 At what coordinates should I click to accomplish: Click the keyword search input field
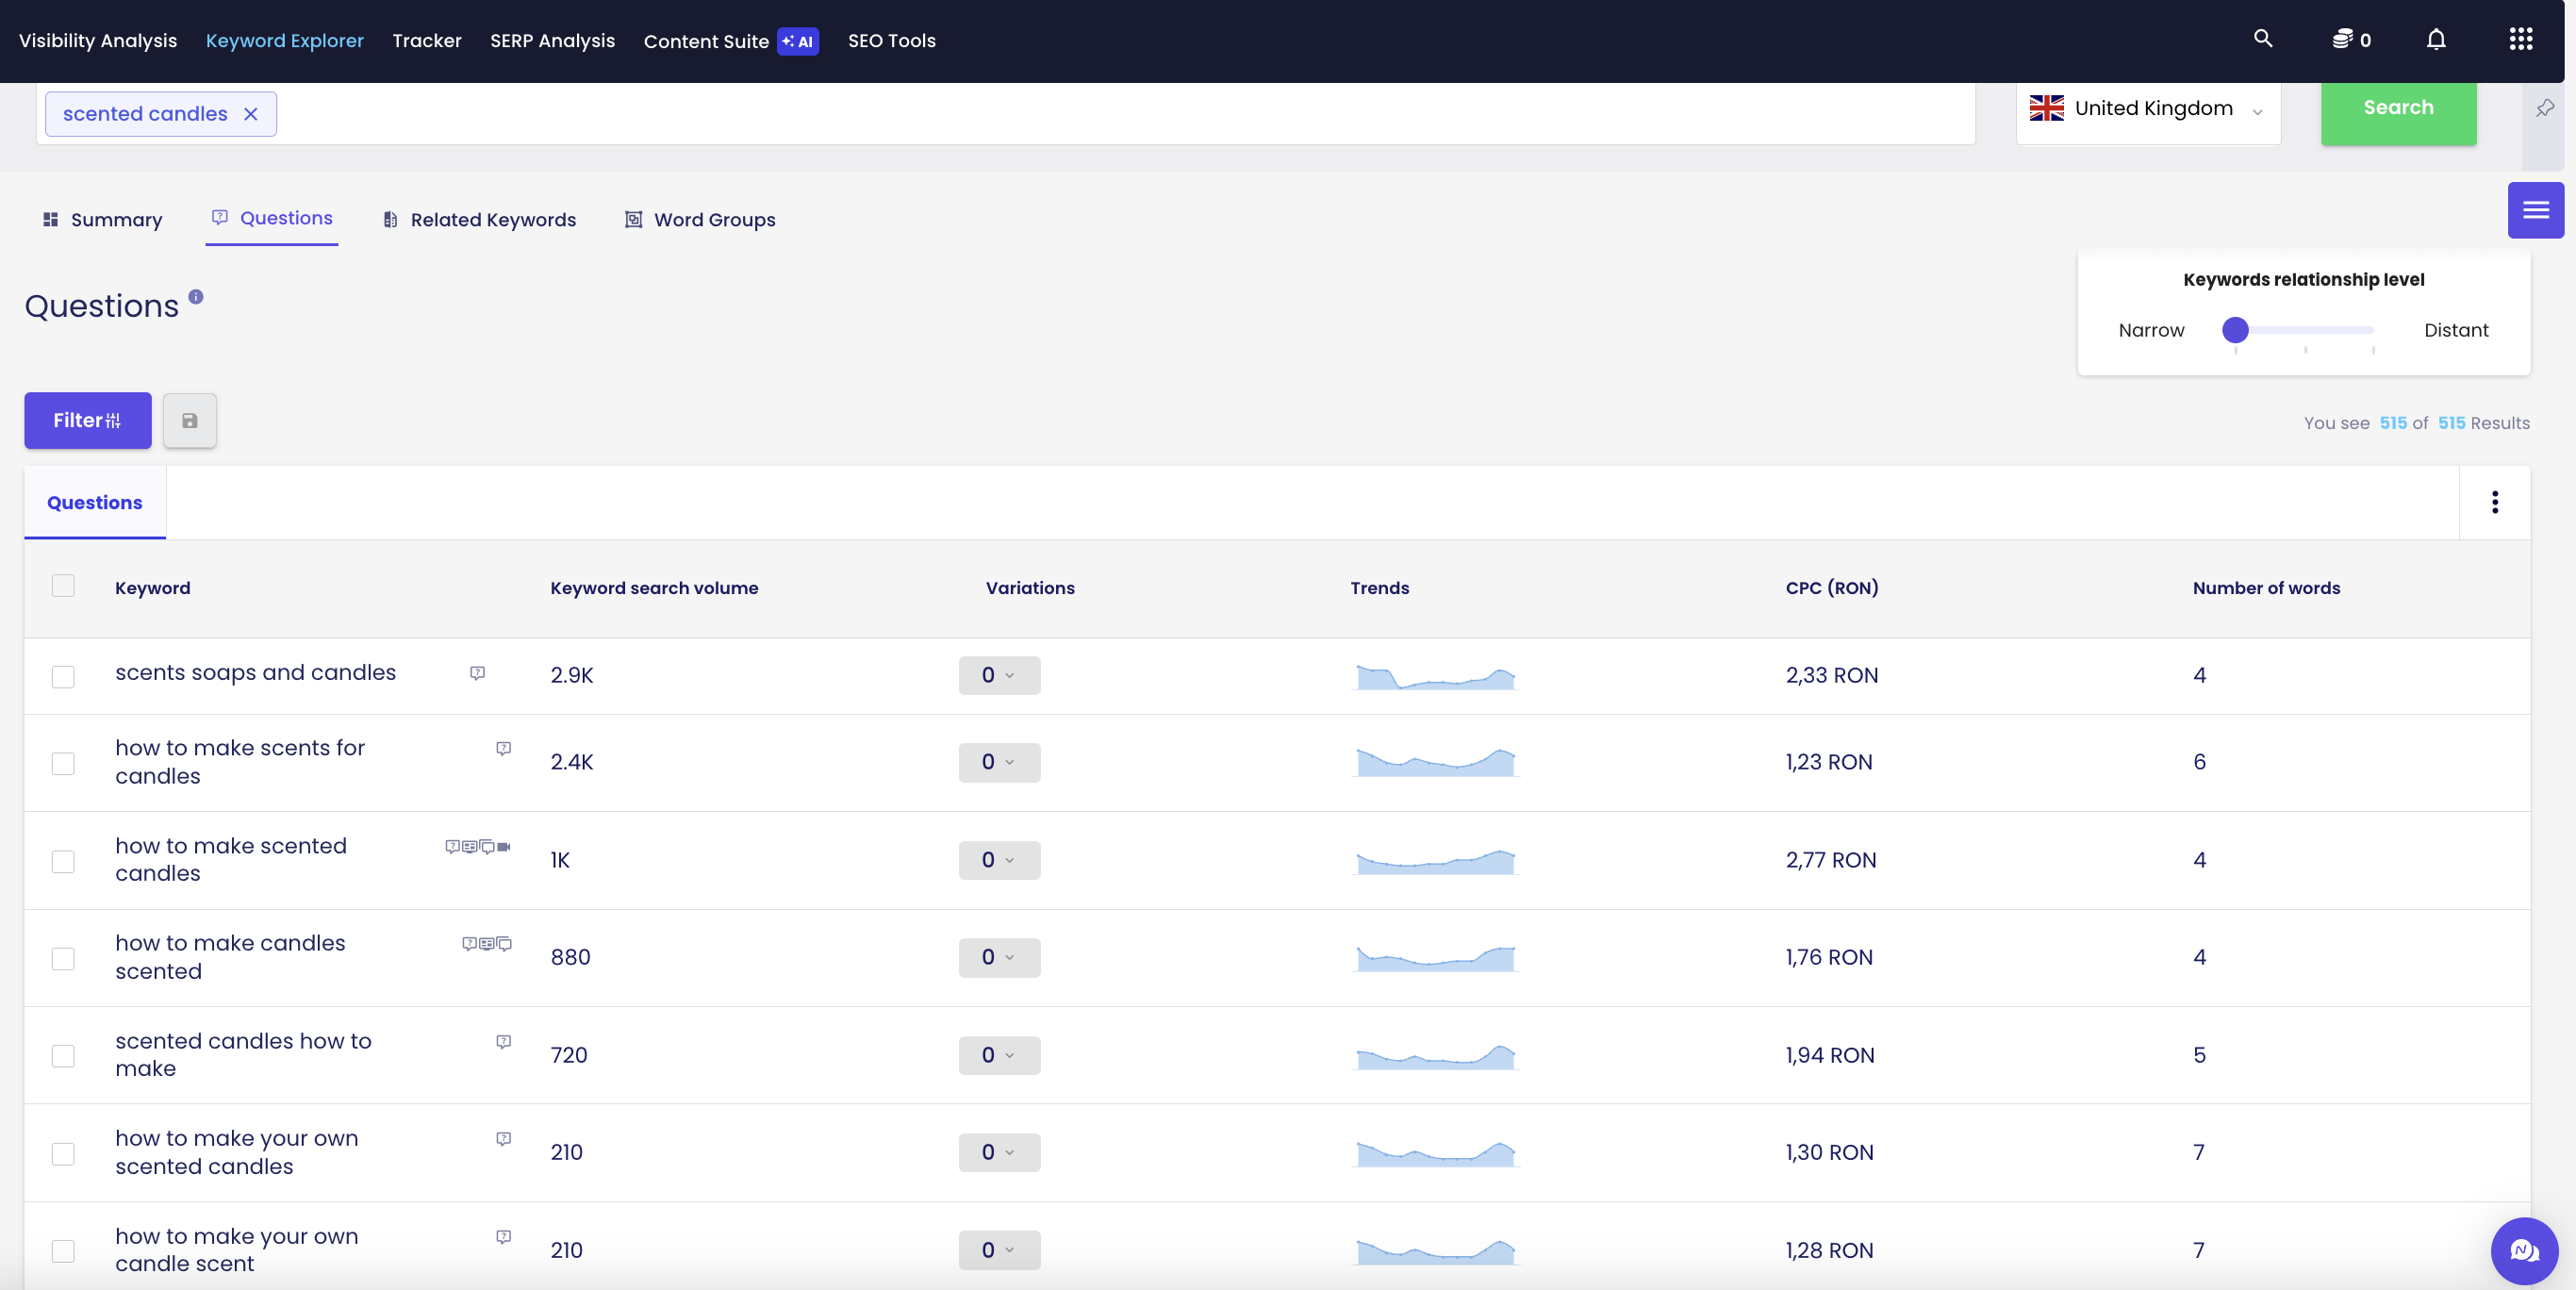click(1005, 114)
